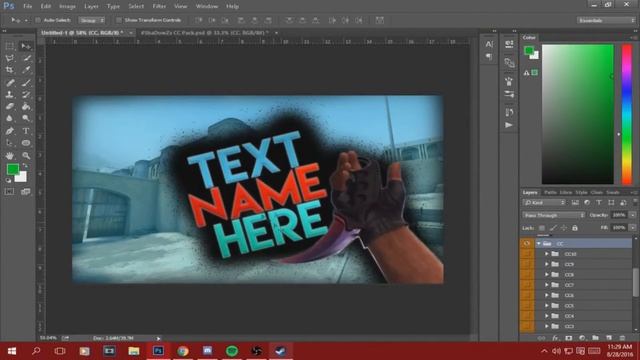Click the background white color swatch
This screenshot has height=360, width=640.
pos(22,178)
